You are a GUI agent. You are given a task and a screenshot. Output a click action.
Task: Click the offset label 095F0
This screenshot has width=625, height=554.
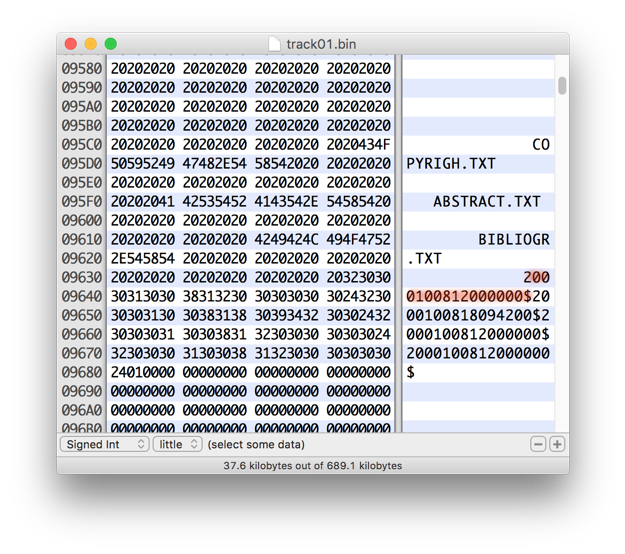[82, 201]
